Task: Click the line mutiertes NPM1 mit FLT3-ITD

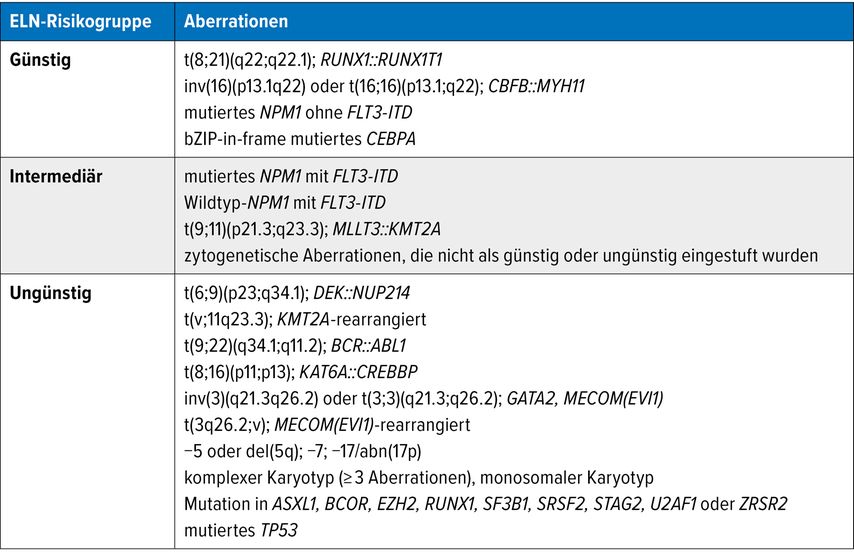Action: coord(284,177)
